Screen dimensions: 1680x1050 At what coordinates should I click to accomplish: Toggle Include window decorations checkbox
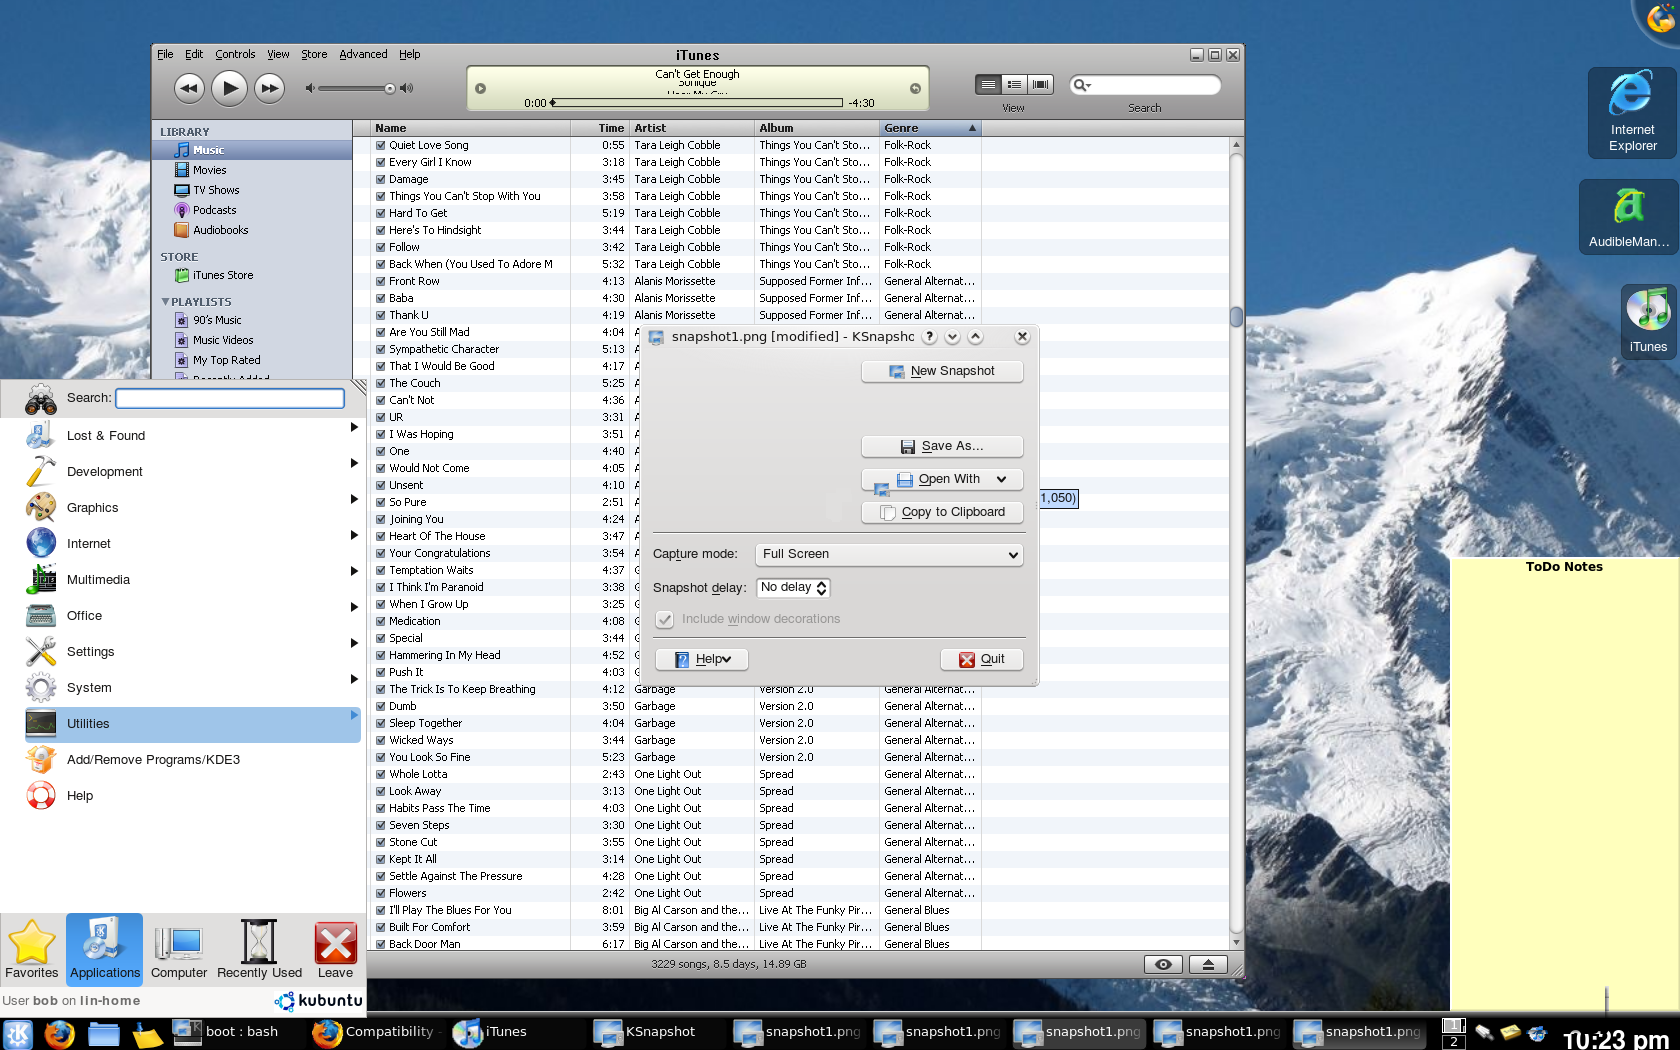664,619
